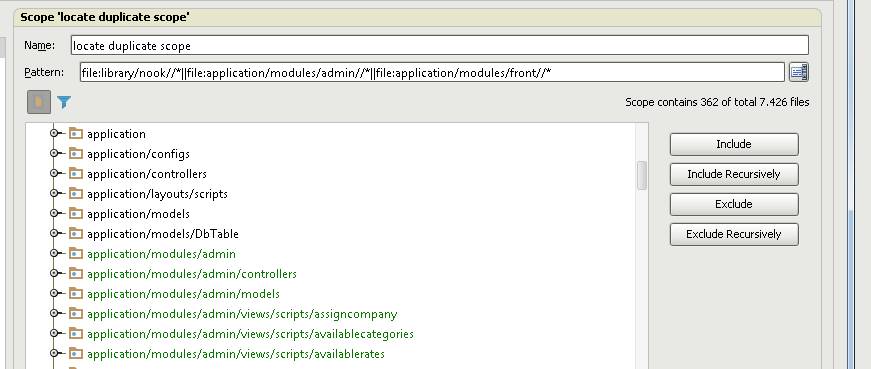Select the 'application/models' row text

click(138, 214)
